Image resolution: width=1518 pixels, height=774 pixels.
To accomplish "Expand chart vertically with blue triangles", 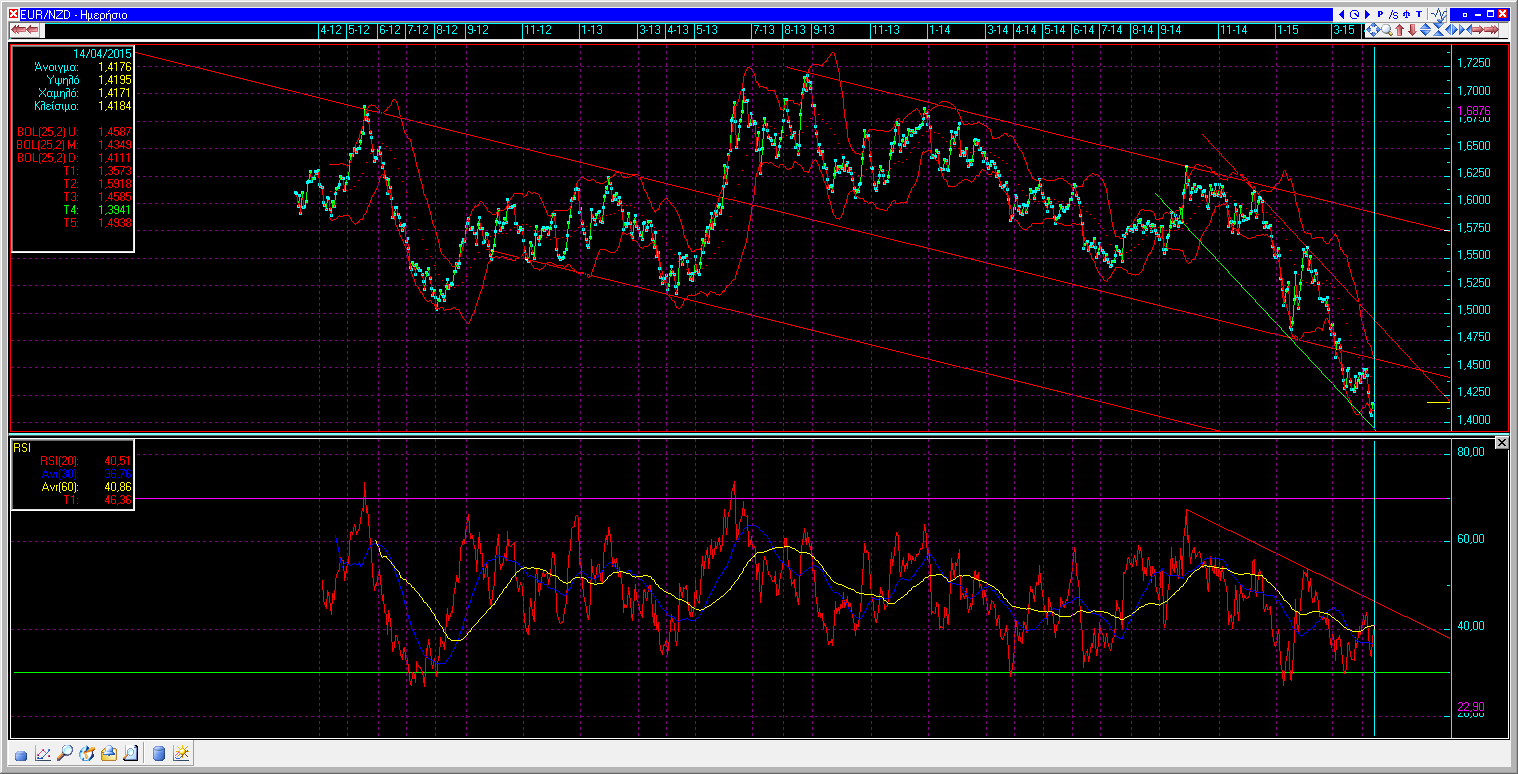I will tap(1425, 30).
